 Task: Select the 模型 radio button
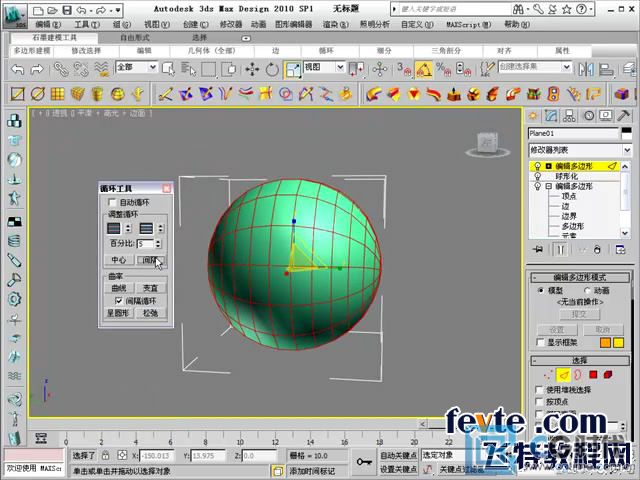[541, 291]
